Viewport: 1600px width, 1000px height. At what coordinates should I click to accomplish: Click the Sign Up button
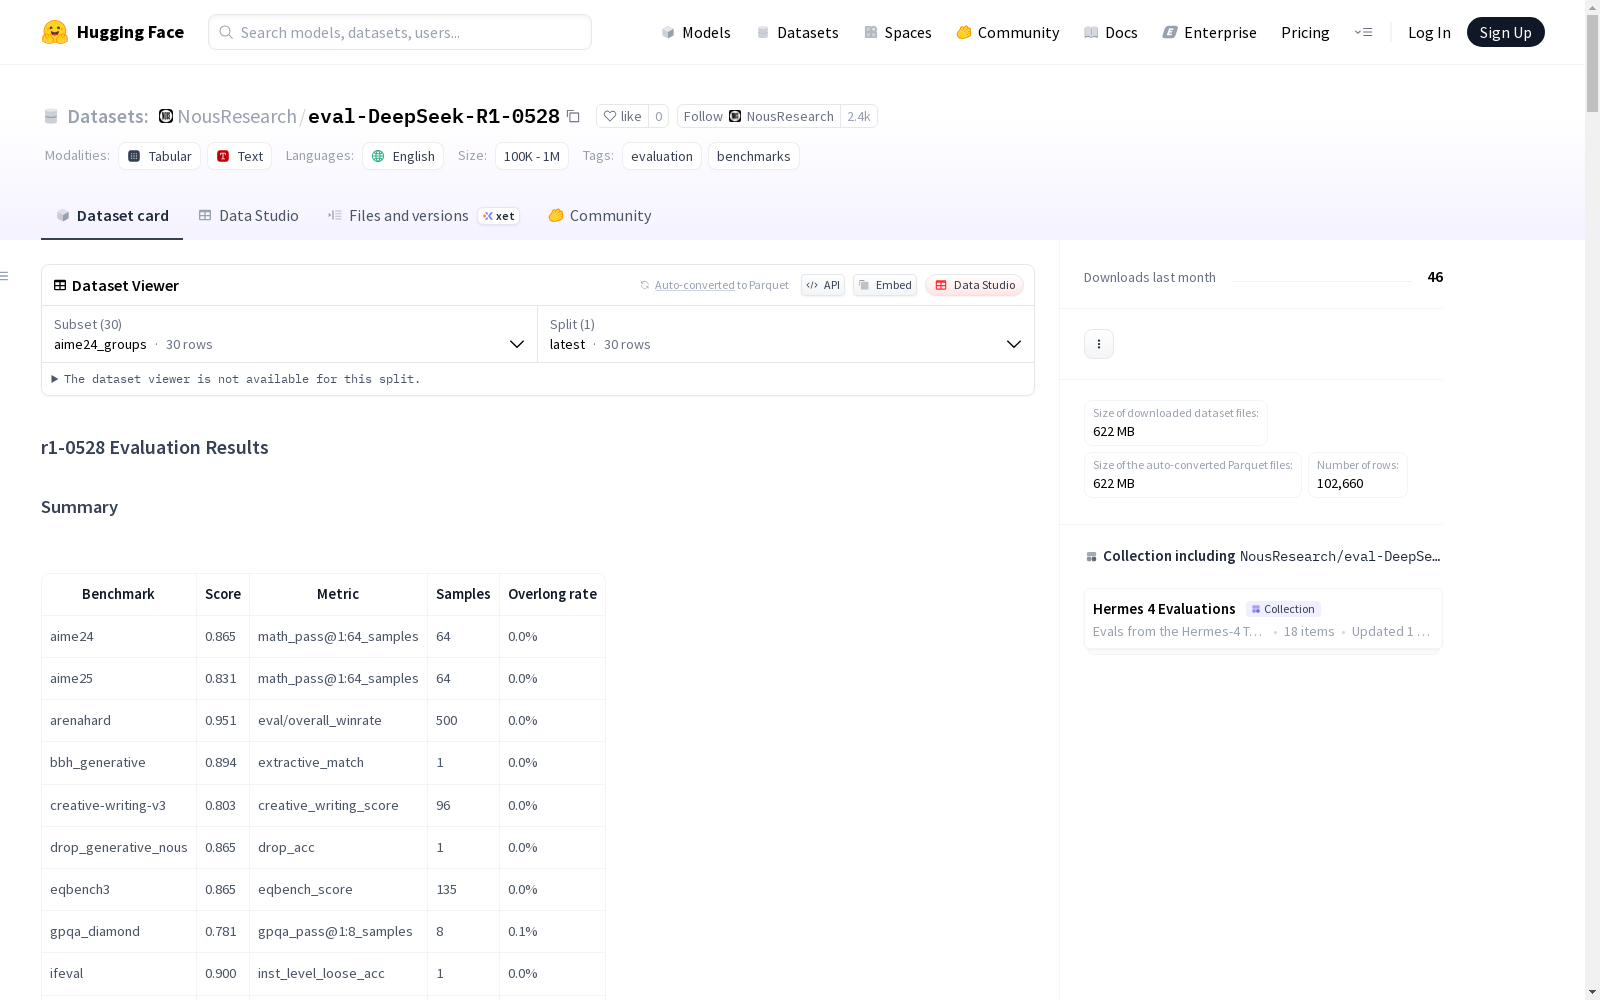(x=1505, y=32)
